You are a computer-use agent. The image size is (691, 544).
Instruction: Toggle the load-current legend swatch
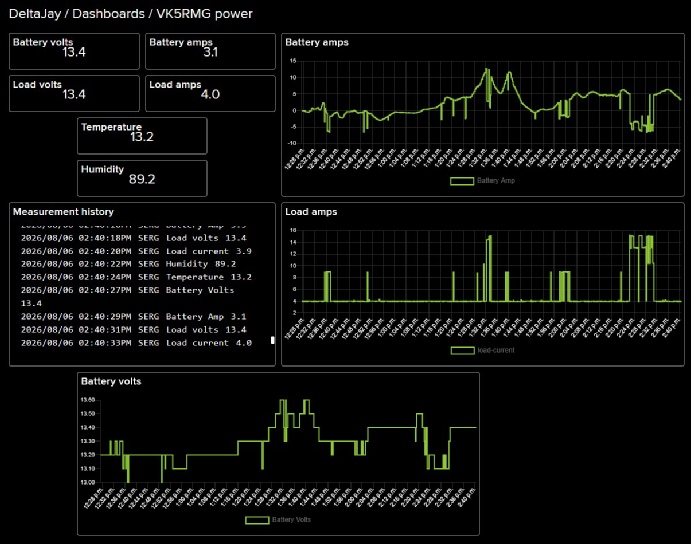(462, 350)
